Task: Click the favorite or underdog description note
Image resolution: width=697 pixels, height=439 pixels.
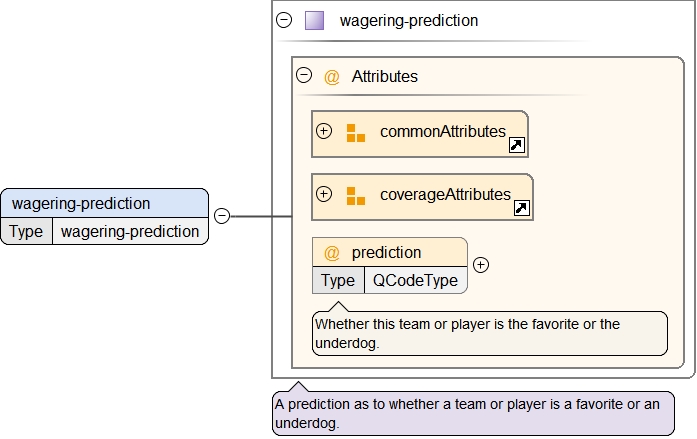Action: coord(489,333)
